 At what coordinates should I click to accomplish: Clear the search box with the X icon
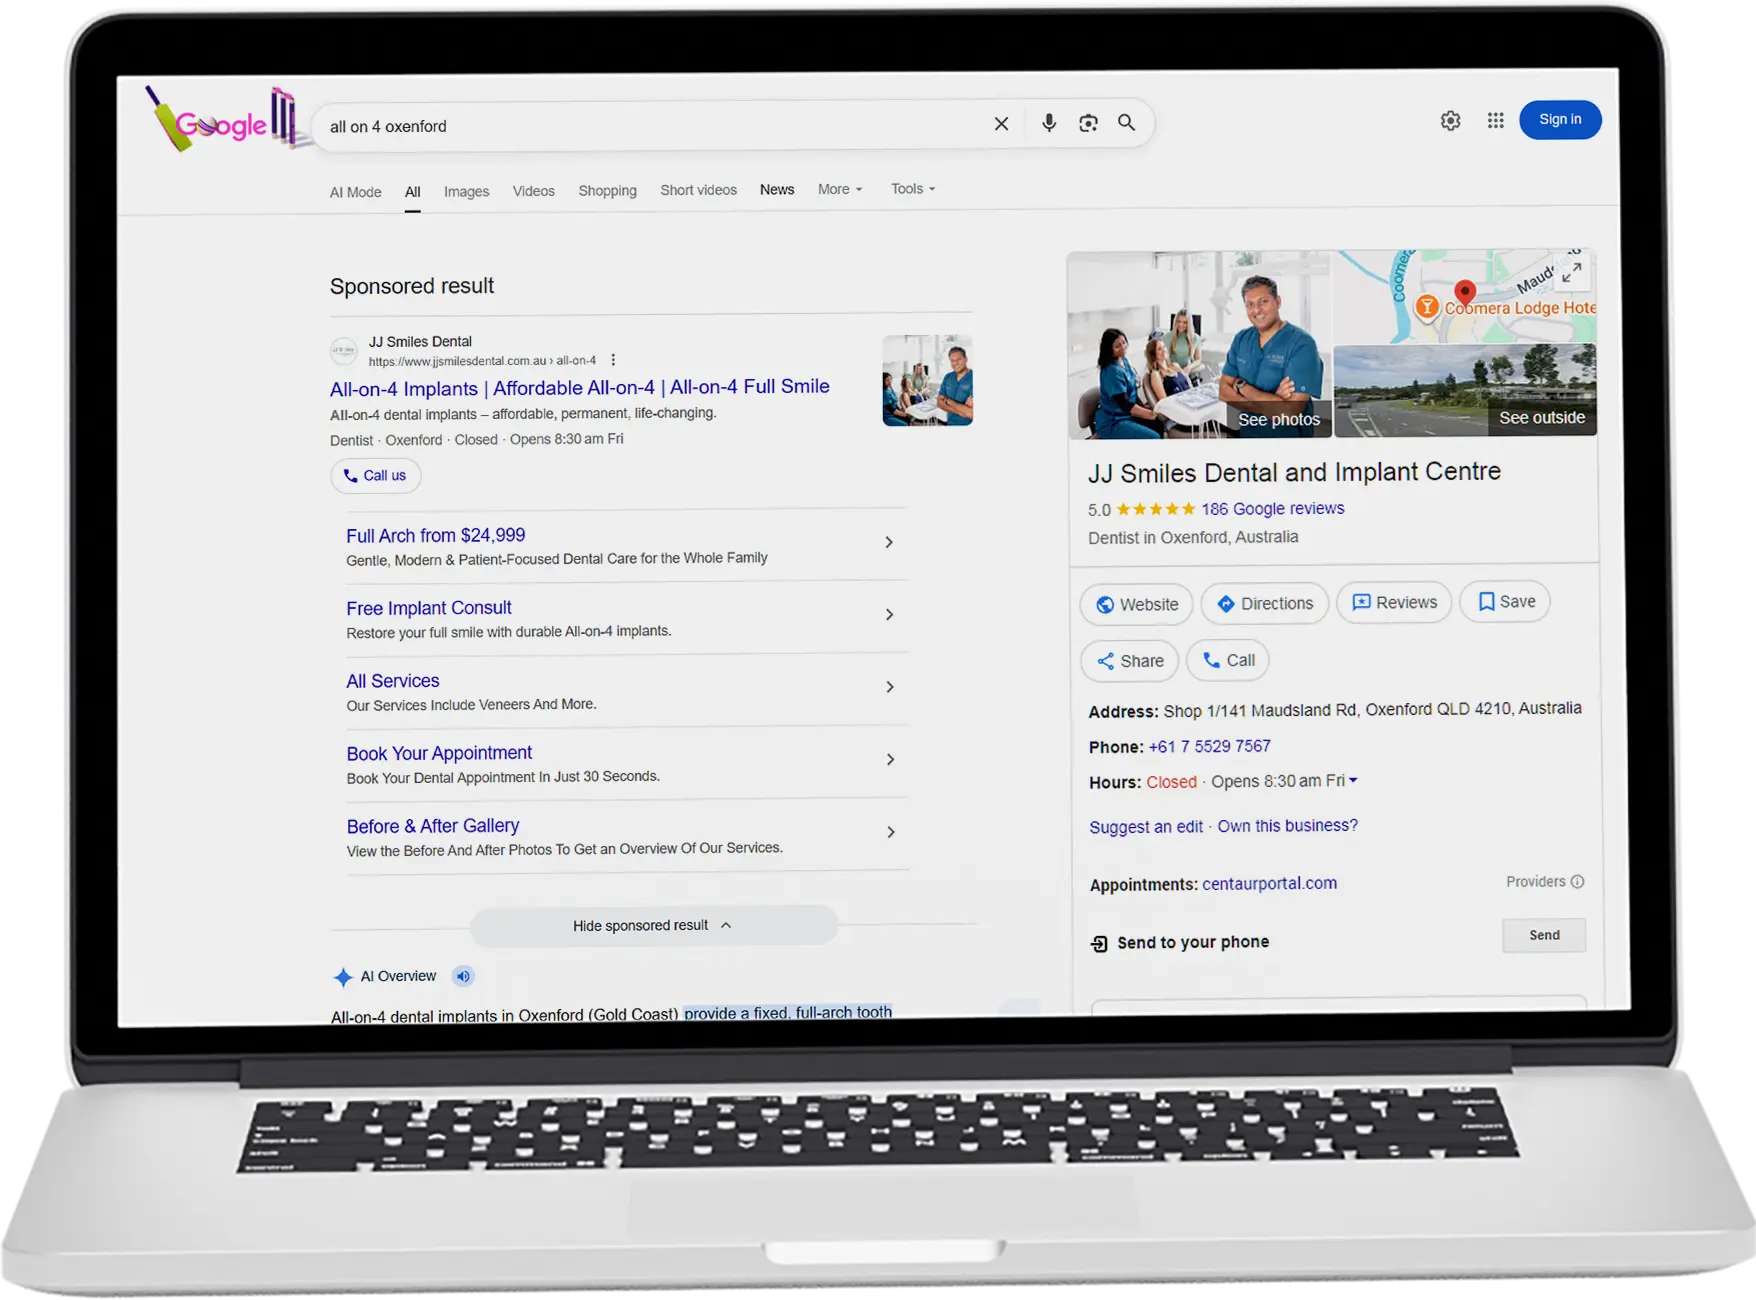click(x=1001, y=123)
